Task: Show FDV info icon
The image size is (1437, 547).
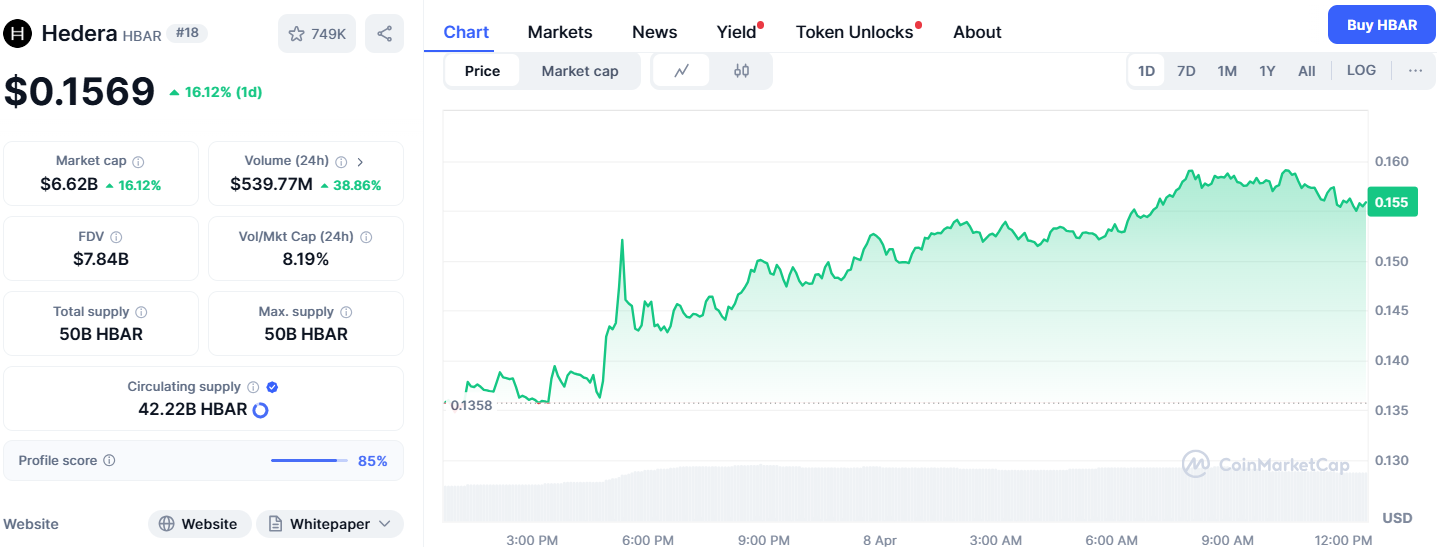Action: (x=116, y=237)
